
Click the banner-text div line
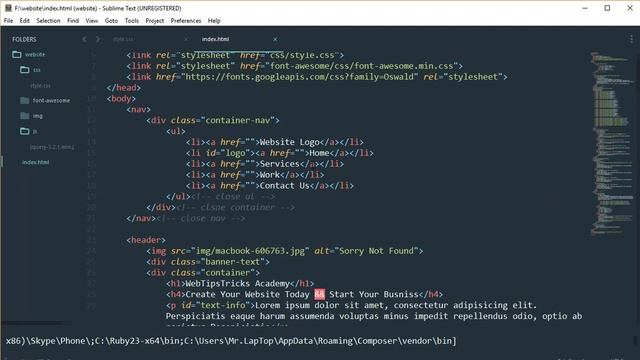coord(208,262)
